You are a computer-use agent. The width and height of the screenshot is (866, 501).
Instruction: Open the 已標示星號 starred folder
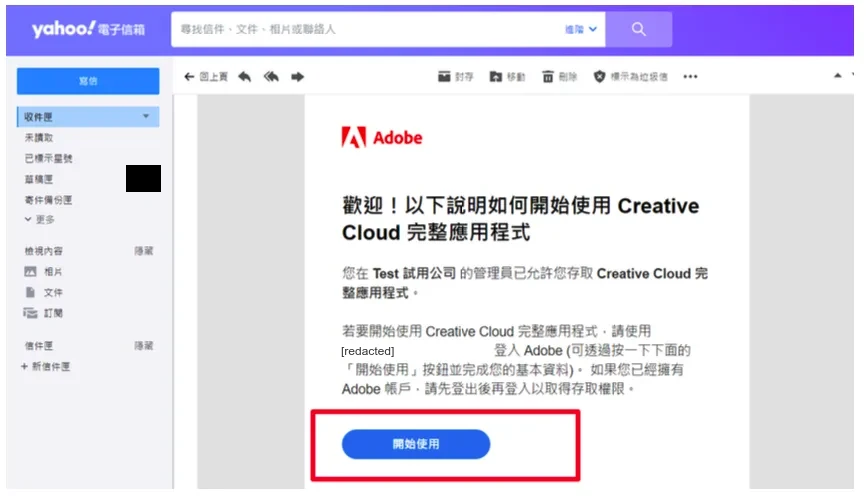(48, 159)
